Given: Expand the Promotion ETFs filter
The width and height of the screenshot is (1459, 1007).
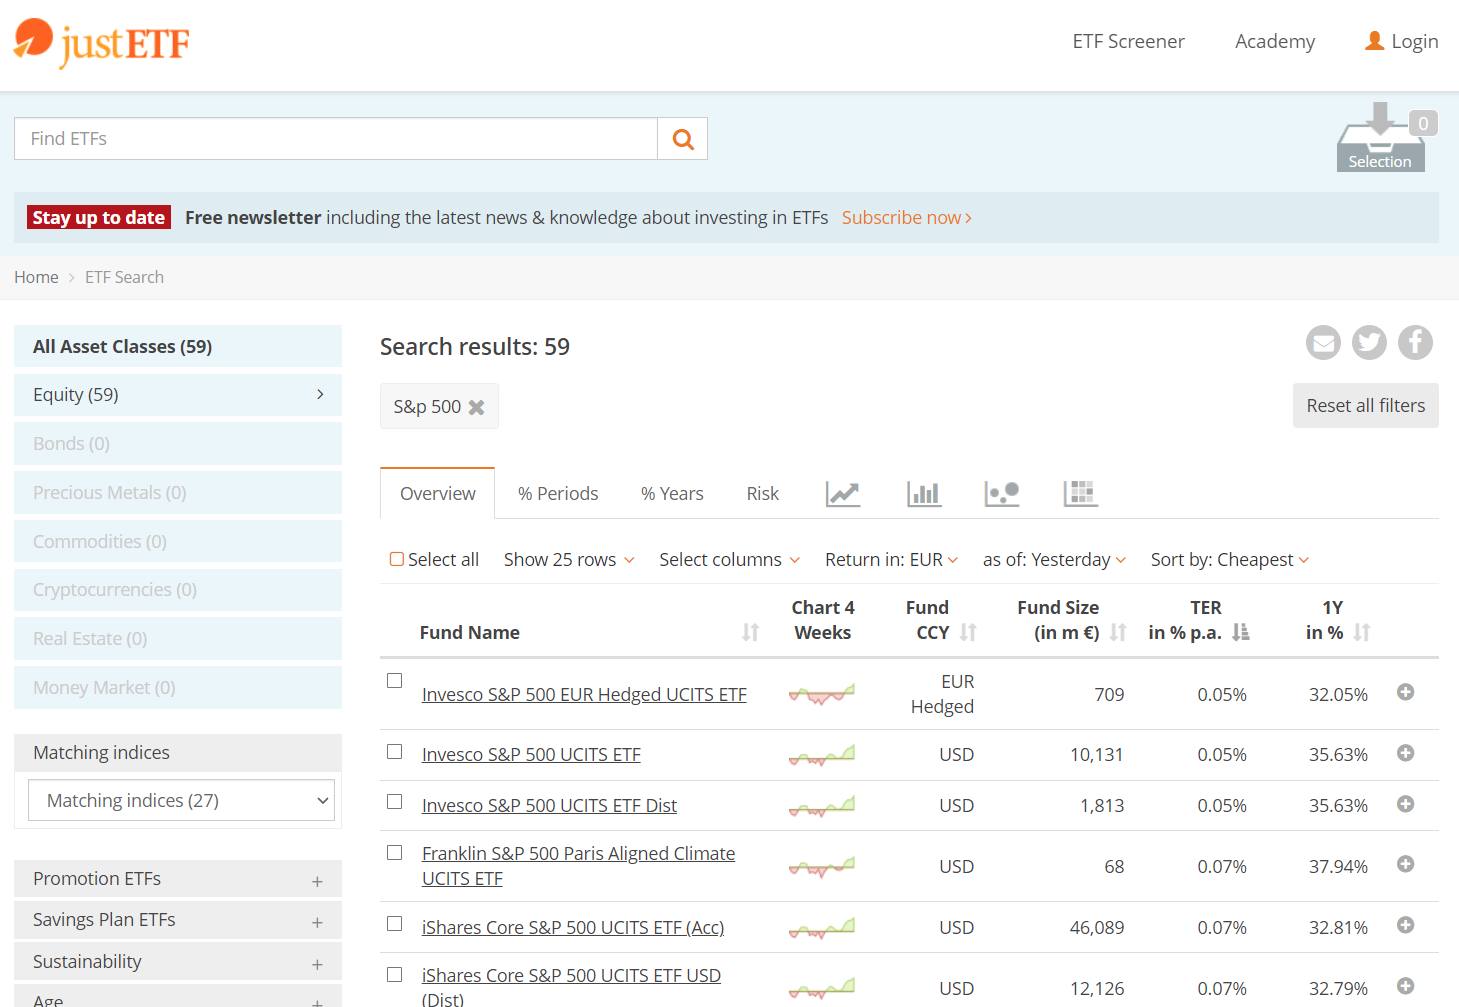Looking at the screenshot, I should [178, 879].
